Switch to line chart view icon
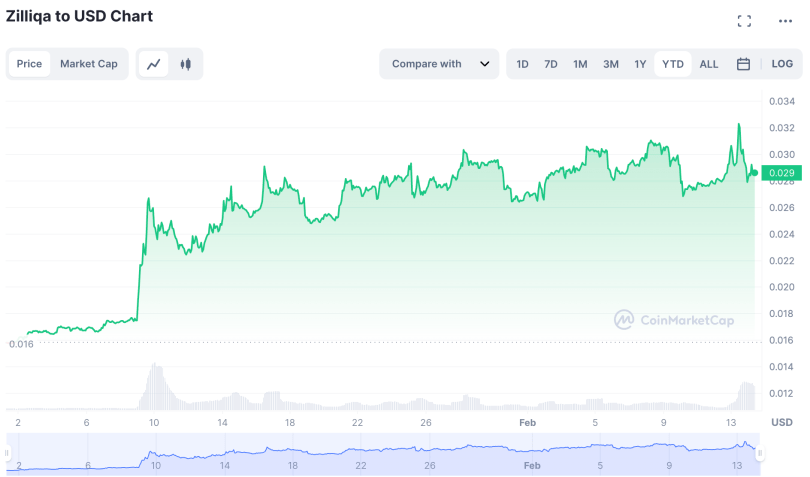Screen dimensions: 810x477 click(x=153, y=64)
